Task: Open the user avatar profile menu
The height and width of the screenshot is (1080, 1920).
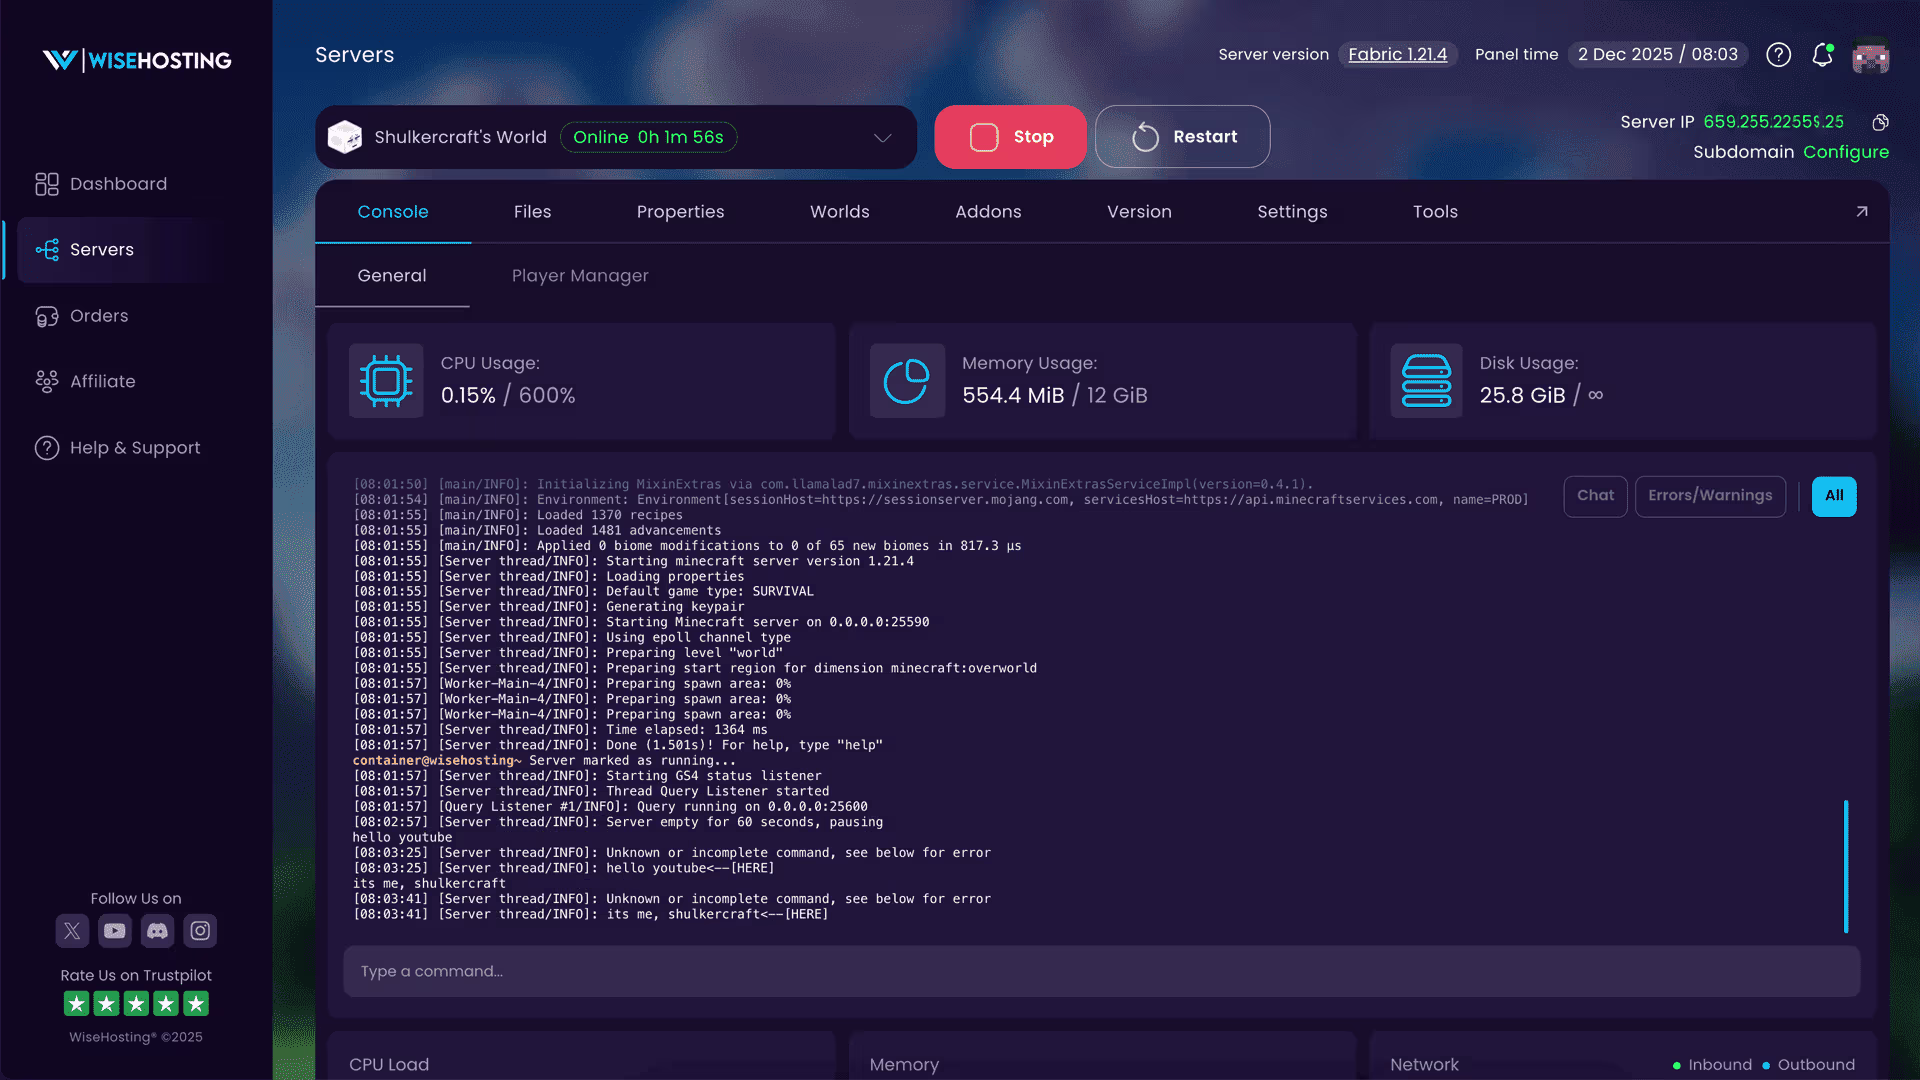Action: 1870,55
